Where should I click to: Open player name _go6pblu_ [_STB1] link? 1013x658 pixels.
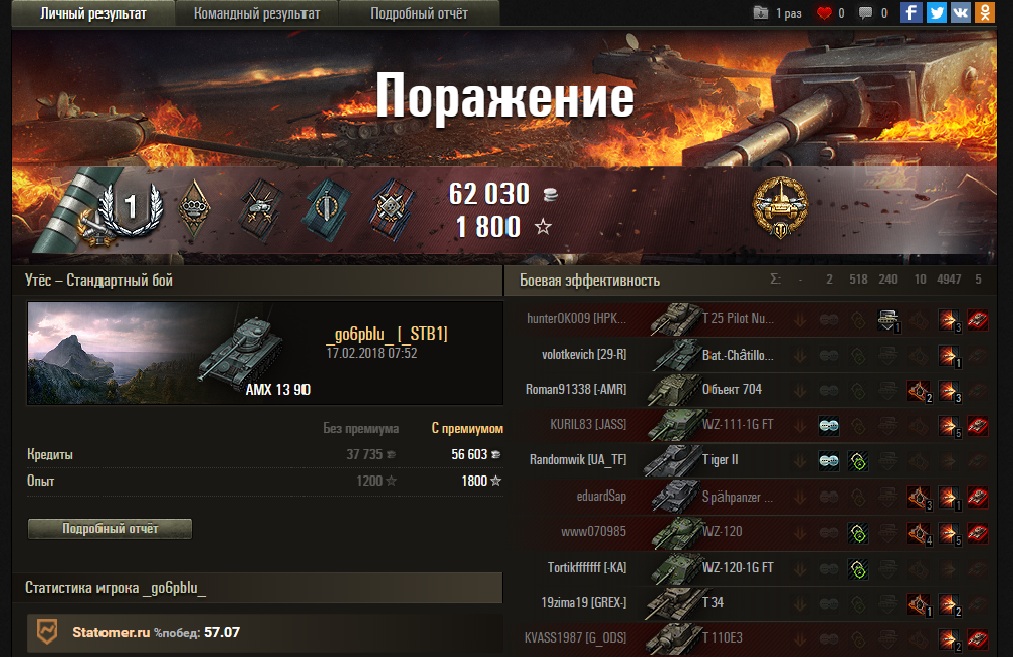click(386, 333)
